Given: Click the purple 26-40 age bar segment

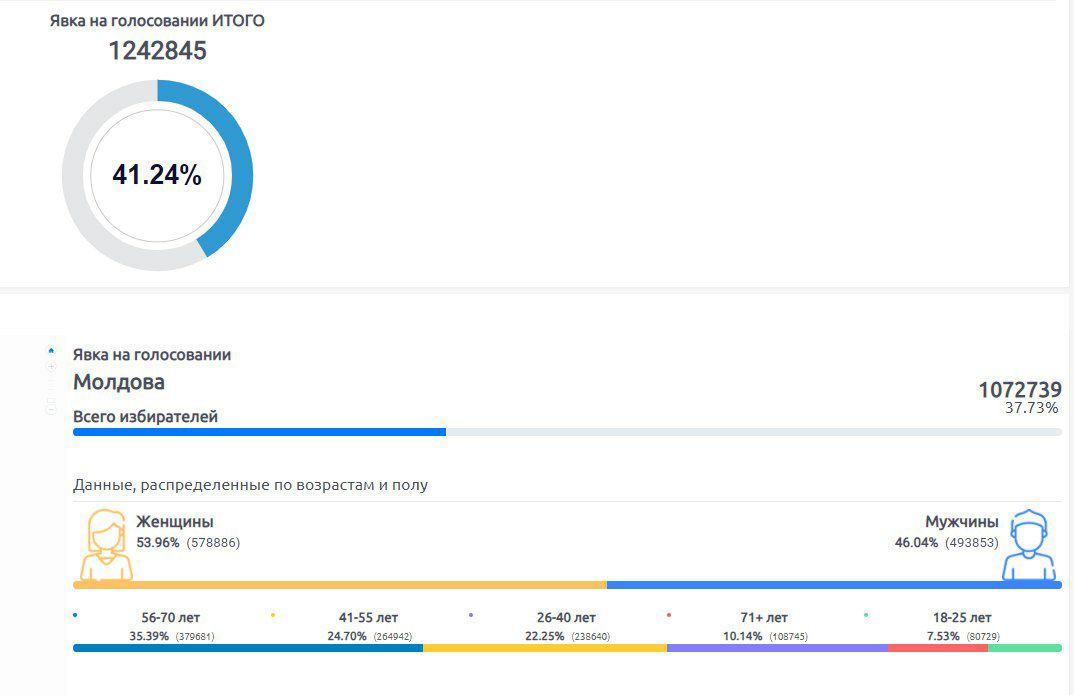Looking at the screenshot, I should point(777,648).
